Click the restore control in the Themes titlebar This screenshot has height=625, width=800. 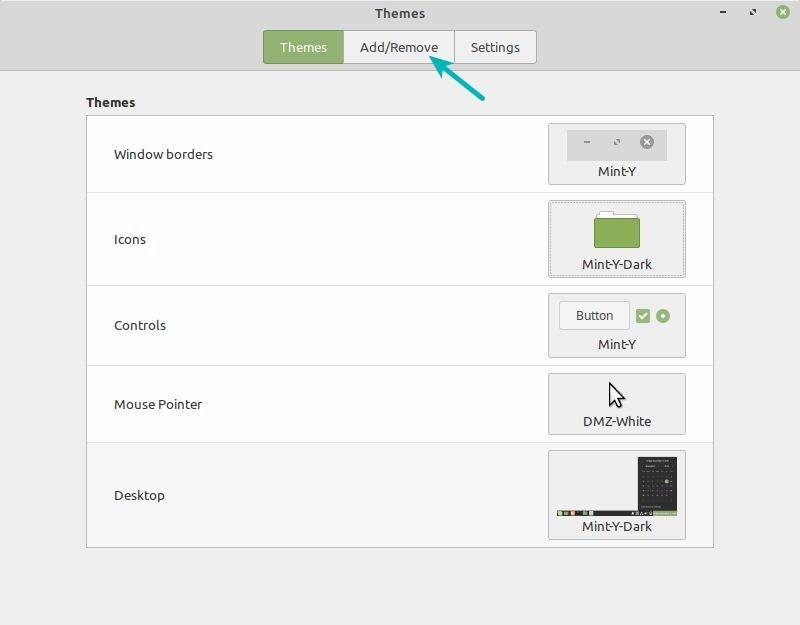(x=753, y=13)
